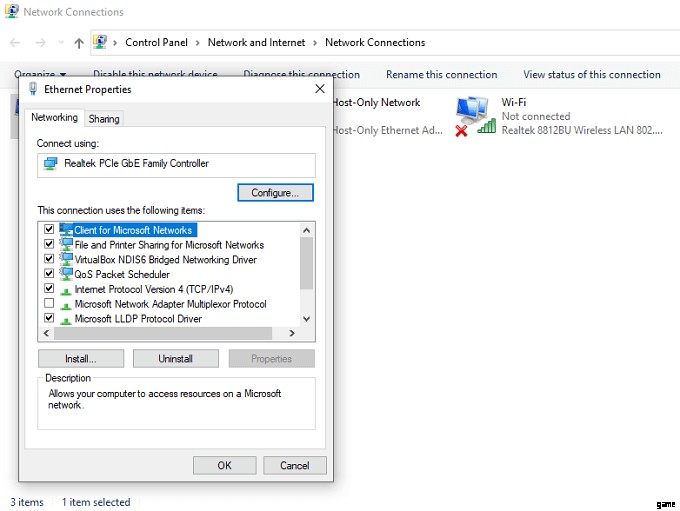Click the Realtek PCIe GbE adapter icon

click(x=50, y=164)
